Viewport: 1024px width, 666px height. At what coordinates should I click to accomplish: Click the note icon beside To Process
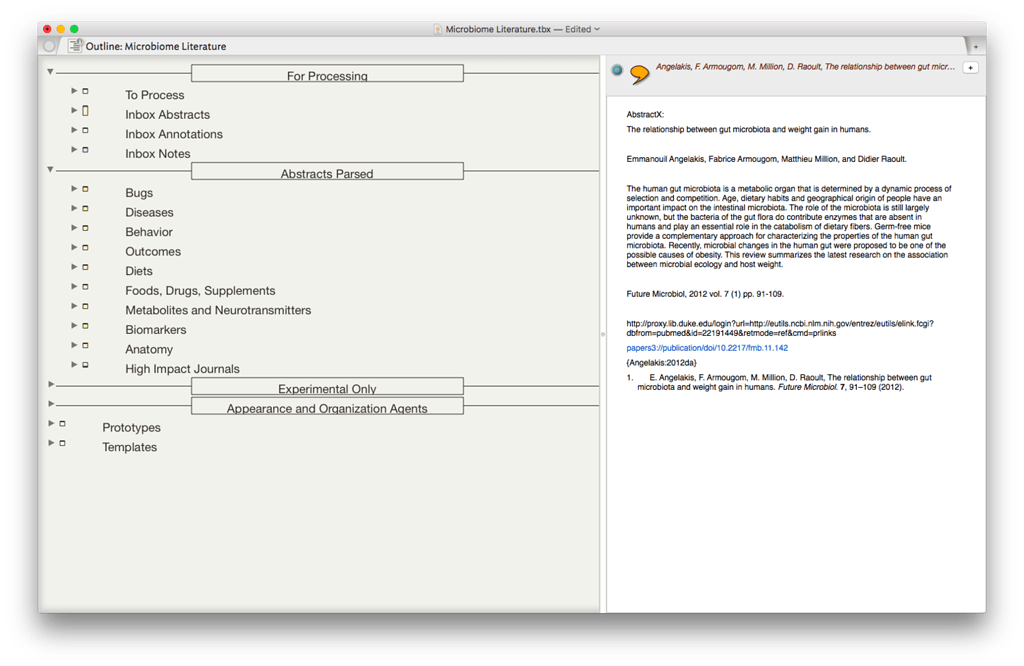[x=84, y=90]
